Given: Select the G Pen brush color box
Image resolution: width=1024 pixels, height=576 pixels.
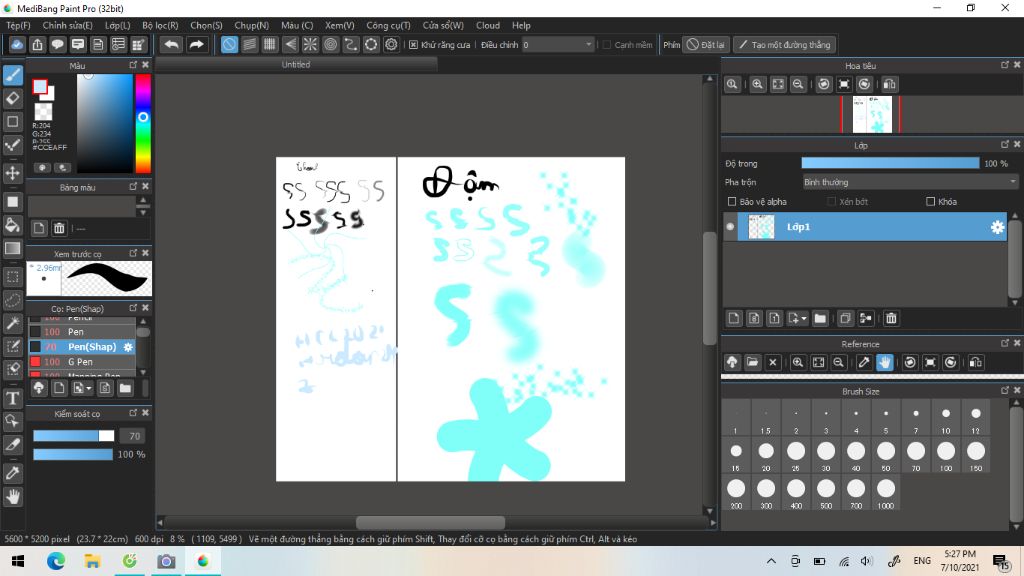Looking at the screenshot, I should pyautogui.click(x=35, y=362).
